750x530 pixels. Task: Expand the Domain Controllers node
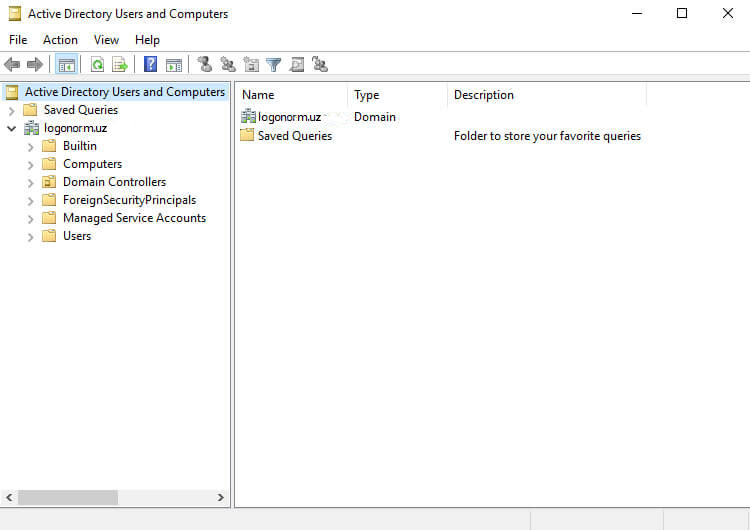(31, 183)
